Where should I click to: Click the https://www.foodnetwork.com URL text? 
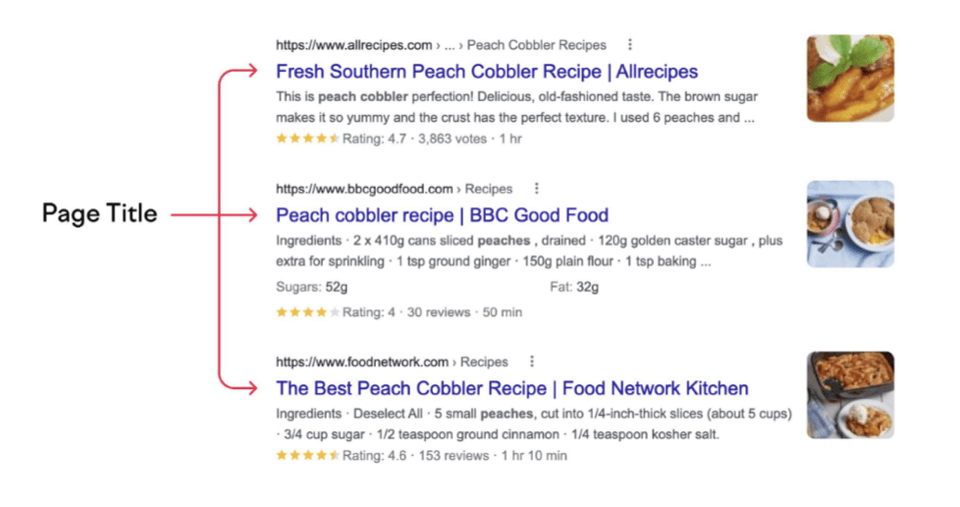pyautogui.click(x=362, y=362)
